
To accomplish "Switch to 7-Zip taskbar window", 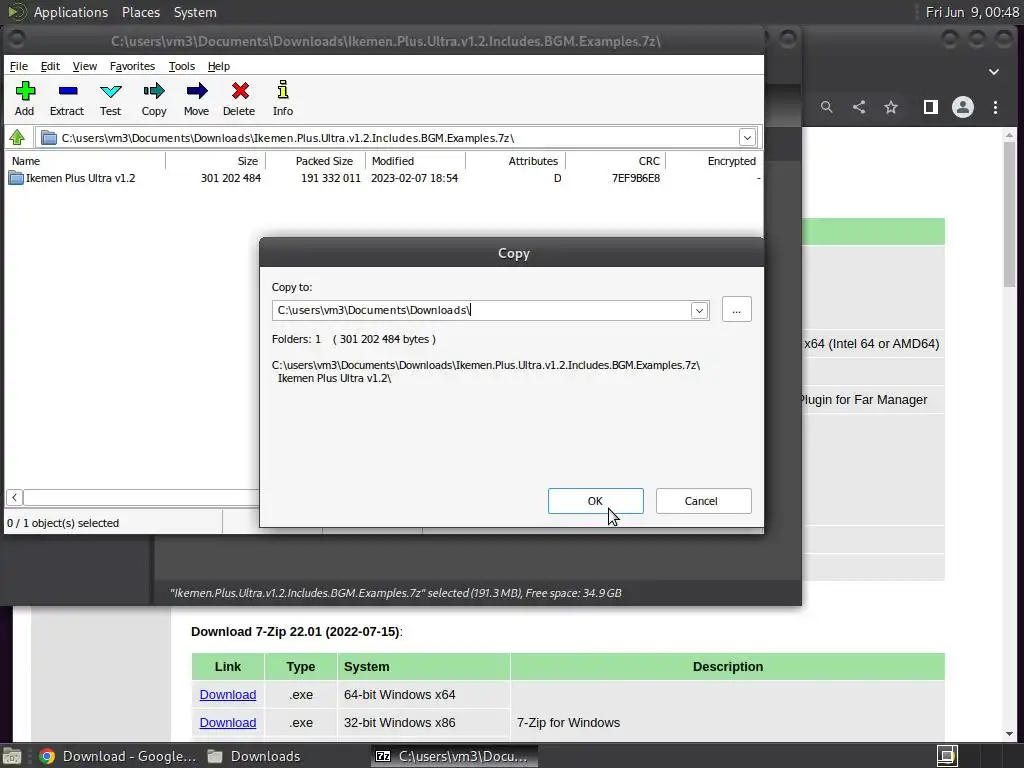I will point(455,756).
